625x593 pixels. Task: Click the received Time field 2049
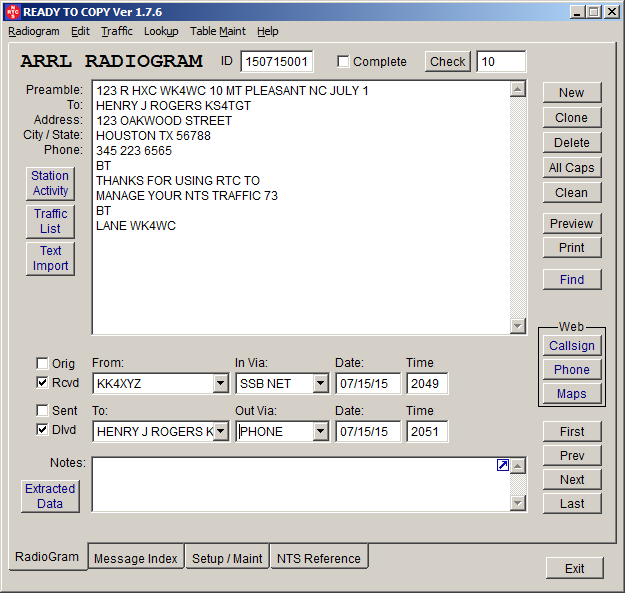427,383
